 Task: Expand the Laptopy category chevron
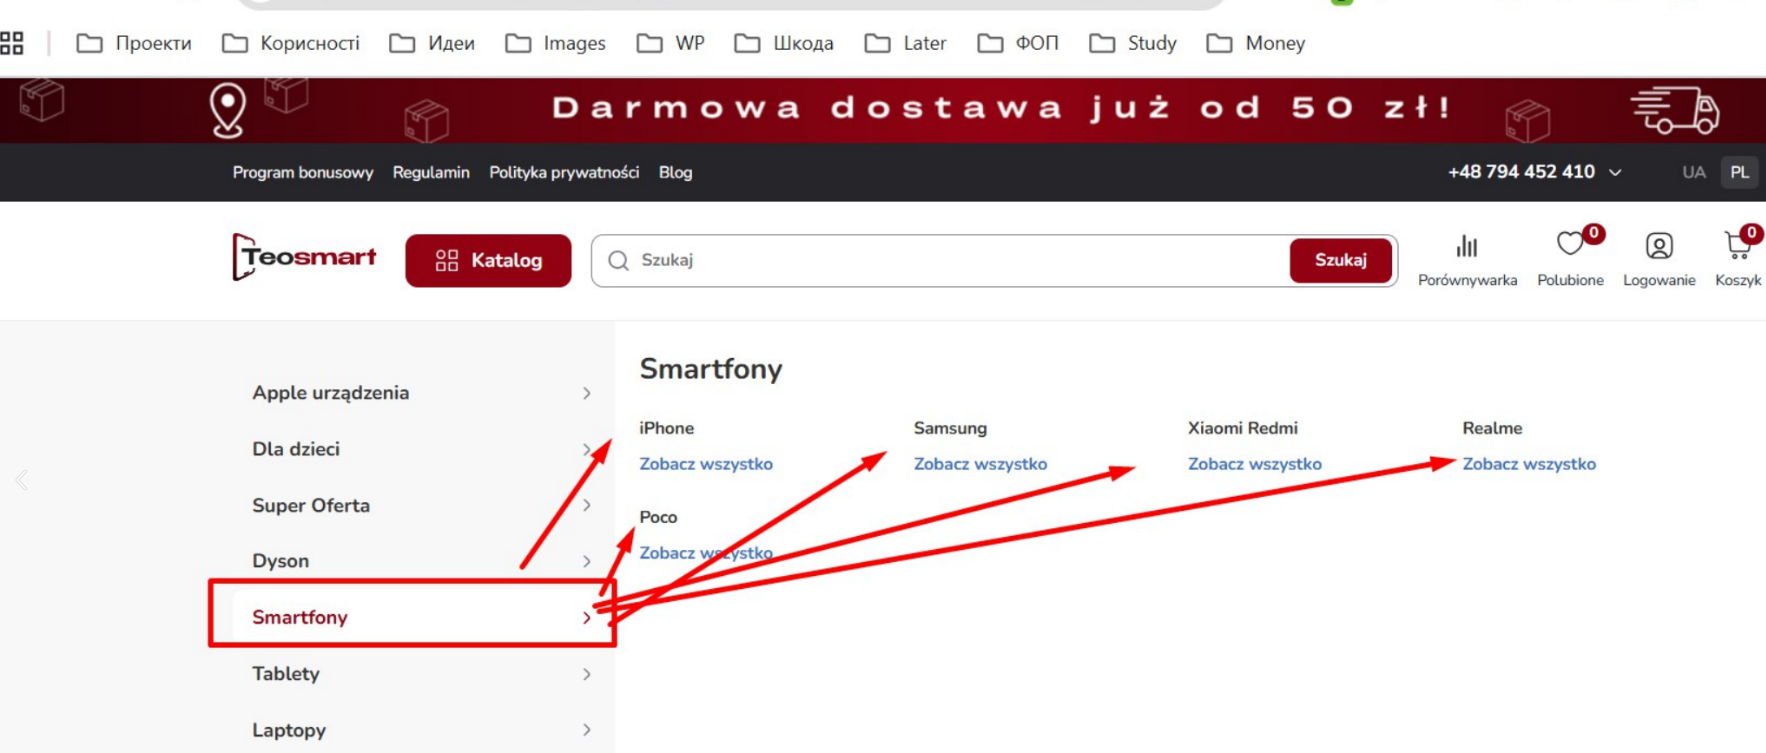(587, 730)
